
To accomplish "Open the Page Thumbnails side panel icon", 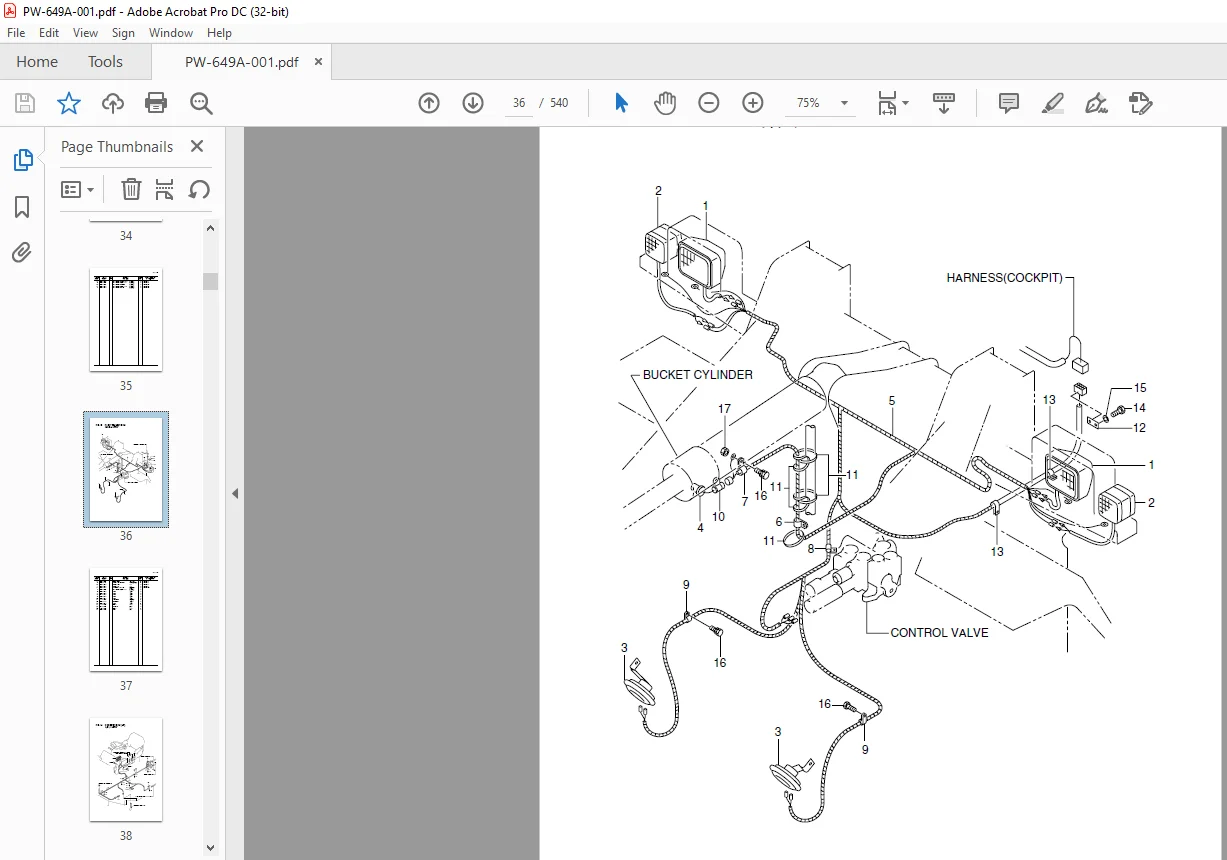I will 22,160.
